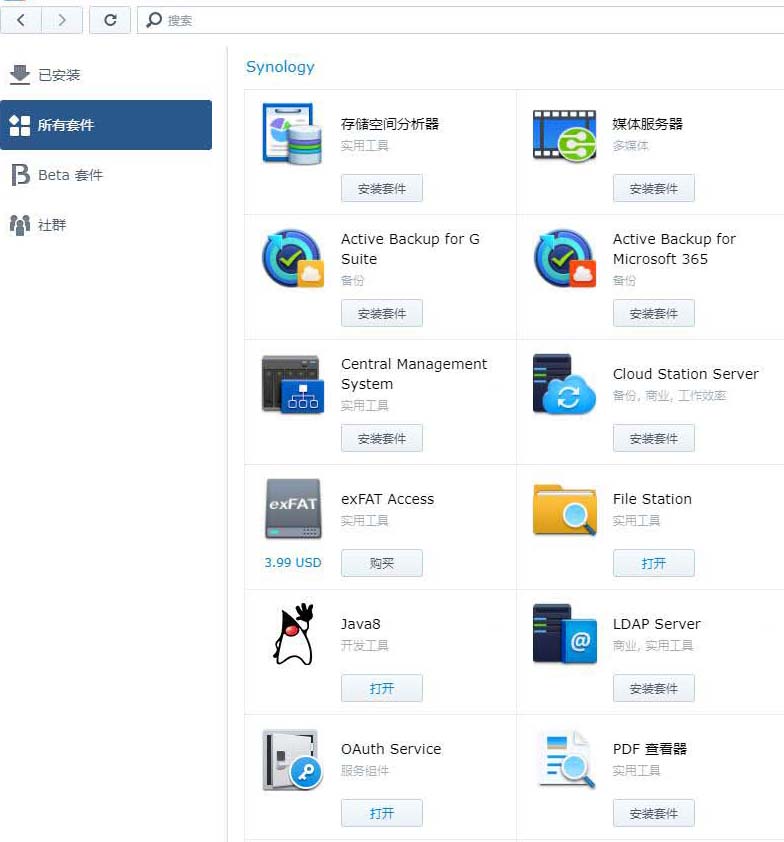Open Active Backup for G Suite icon
The image size is (784, 842).
click(293, 259)
